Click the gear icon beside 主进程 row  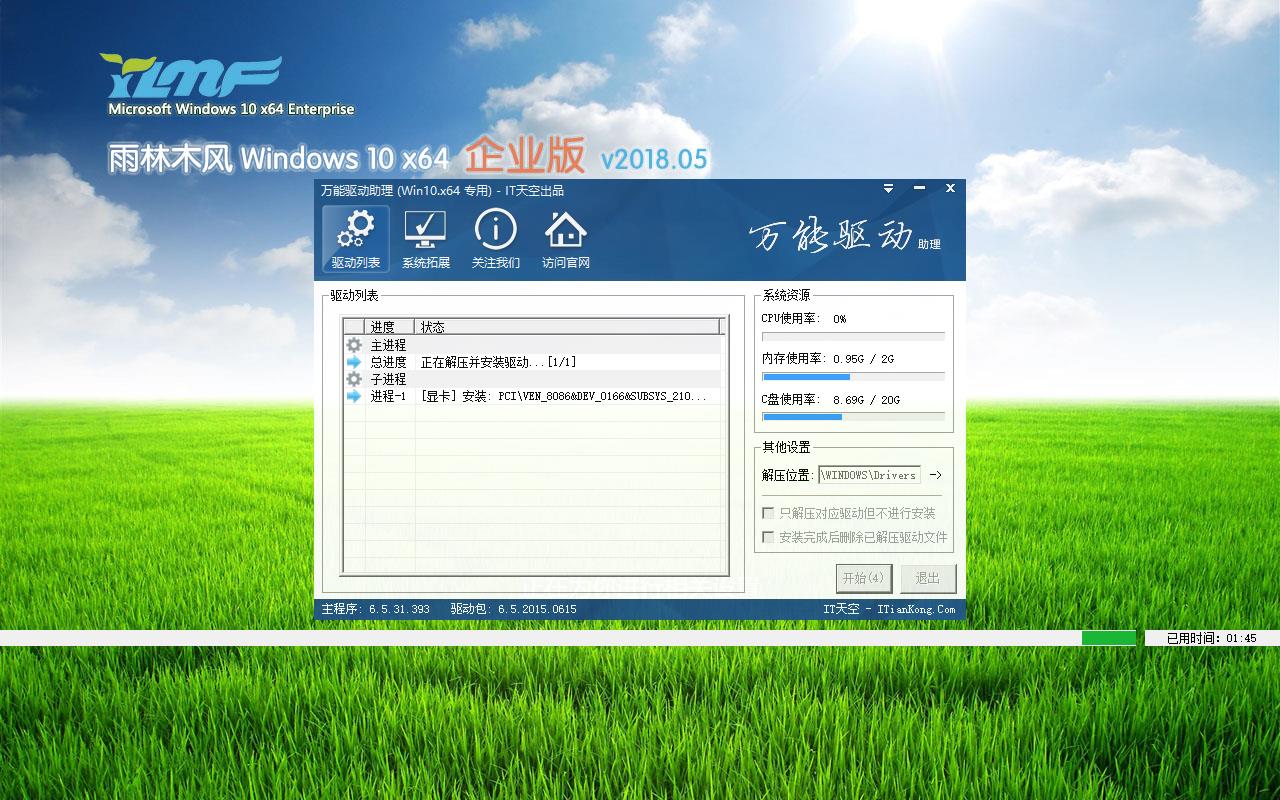[x=354, y=345]
